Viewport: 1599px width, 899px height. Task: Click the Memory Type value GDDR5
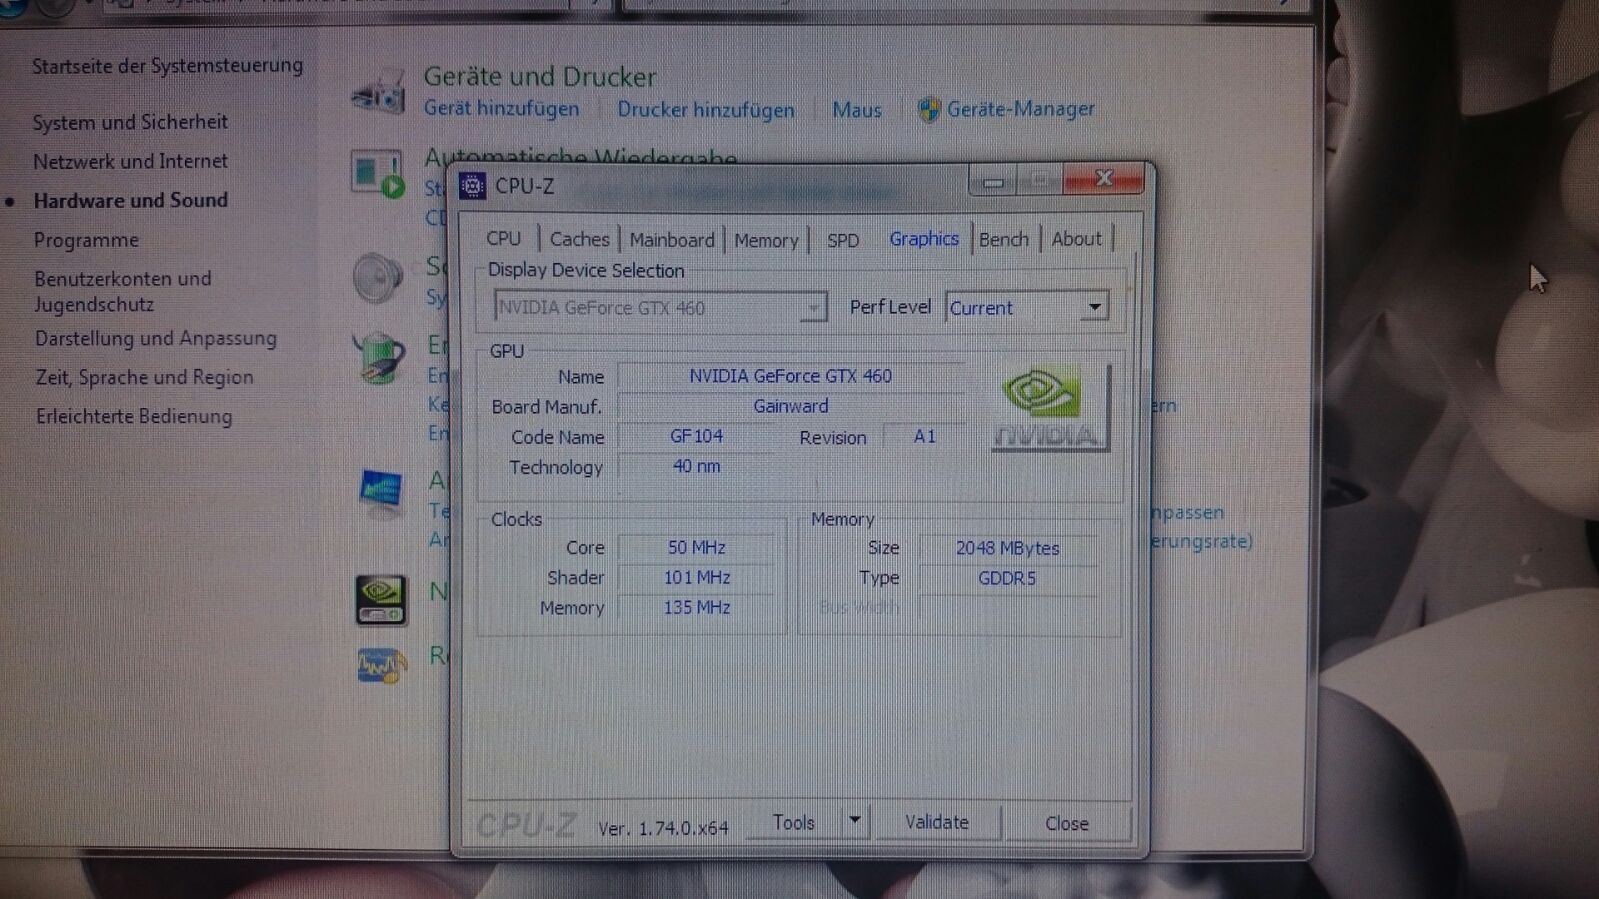1008,578
